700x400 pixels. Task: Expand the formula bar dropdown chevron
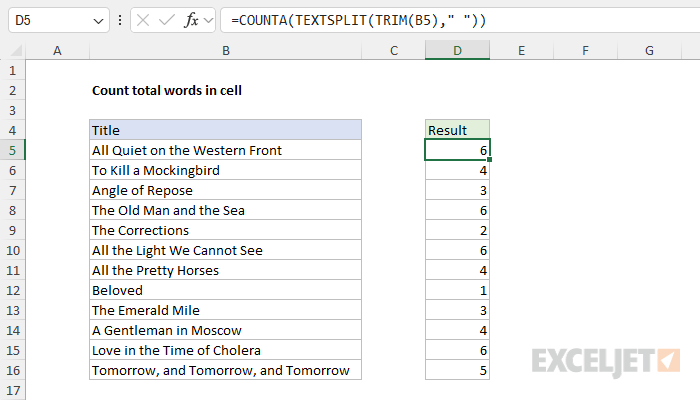208,21
